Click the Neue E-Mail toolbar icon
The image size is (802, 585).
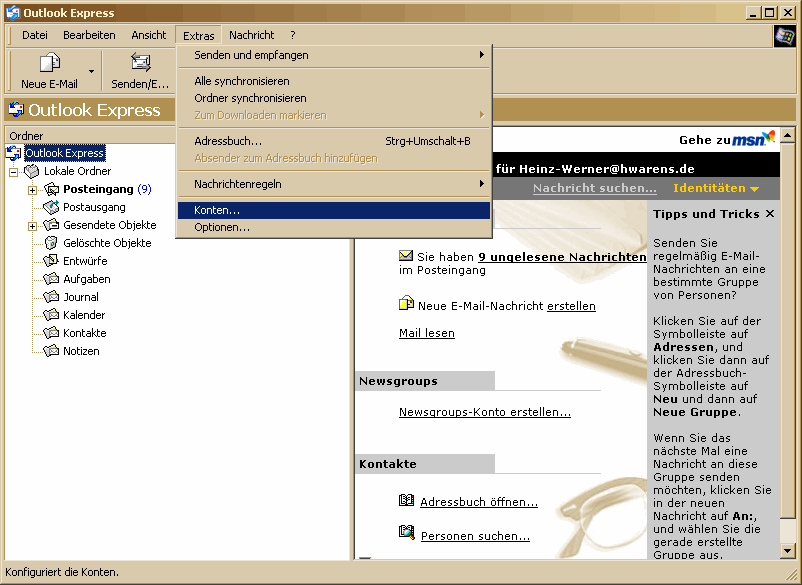(x=50, y=63)
